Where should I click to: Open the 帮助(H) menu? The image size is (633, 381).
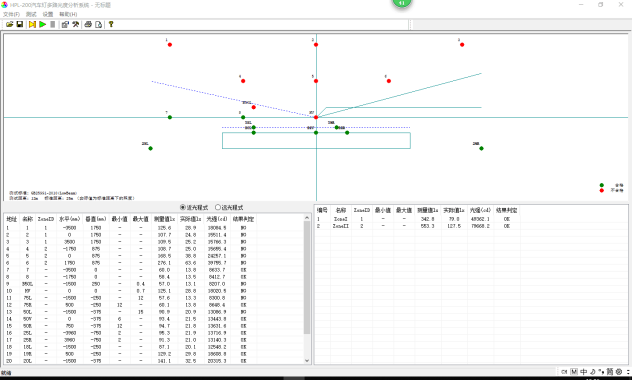coord(68,14)
